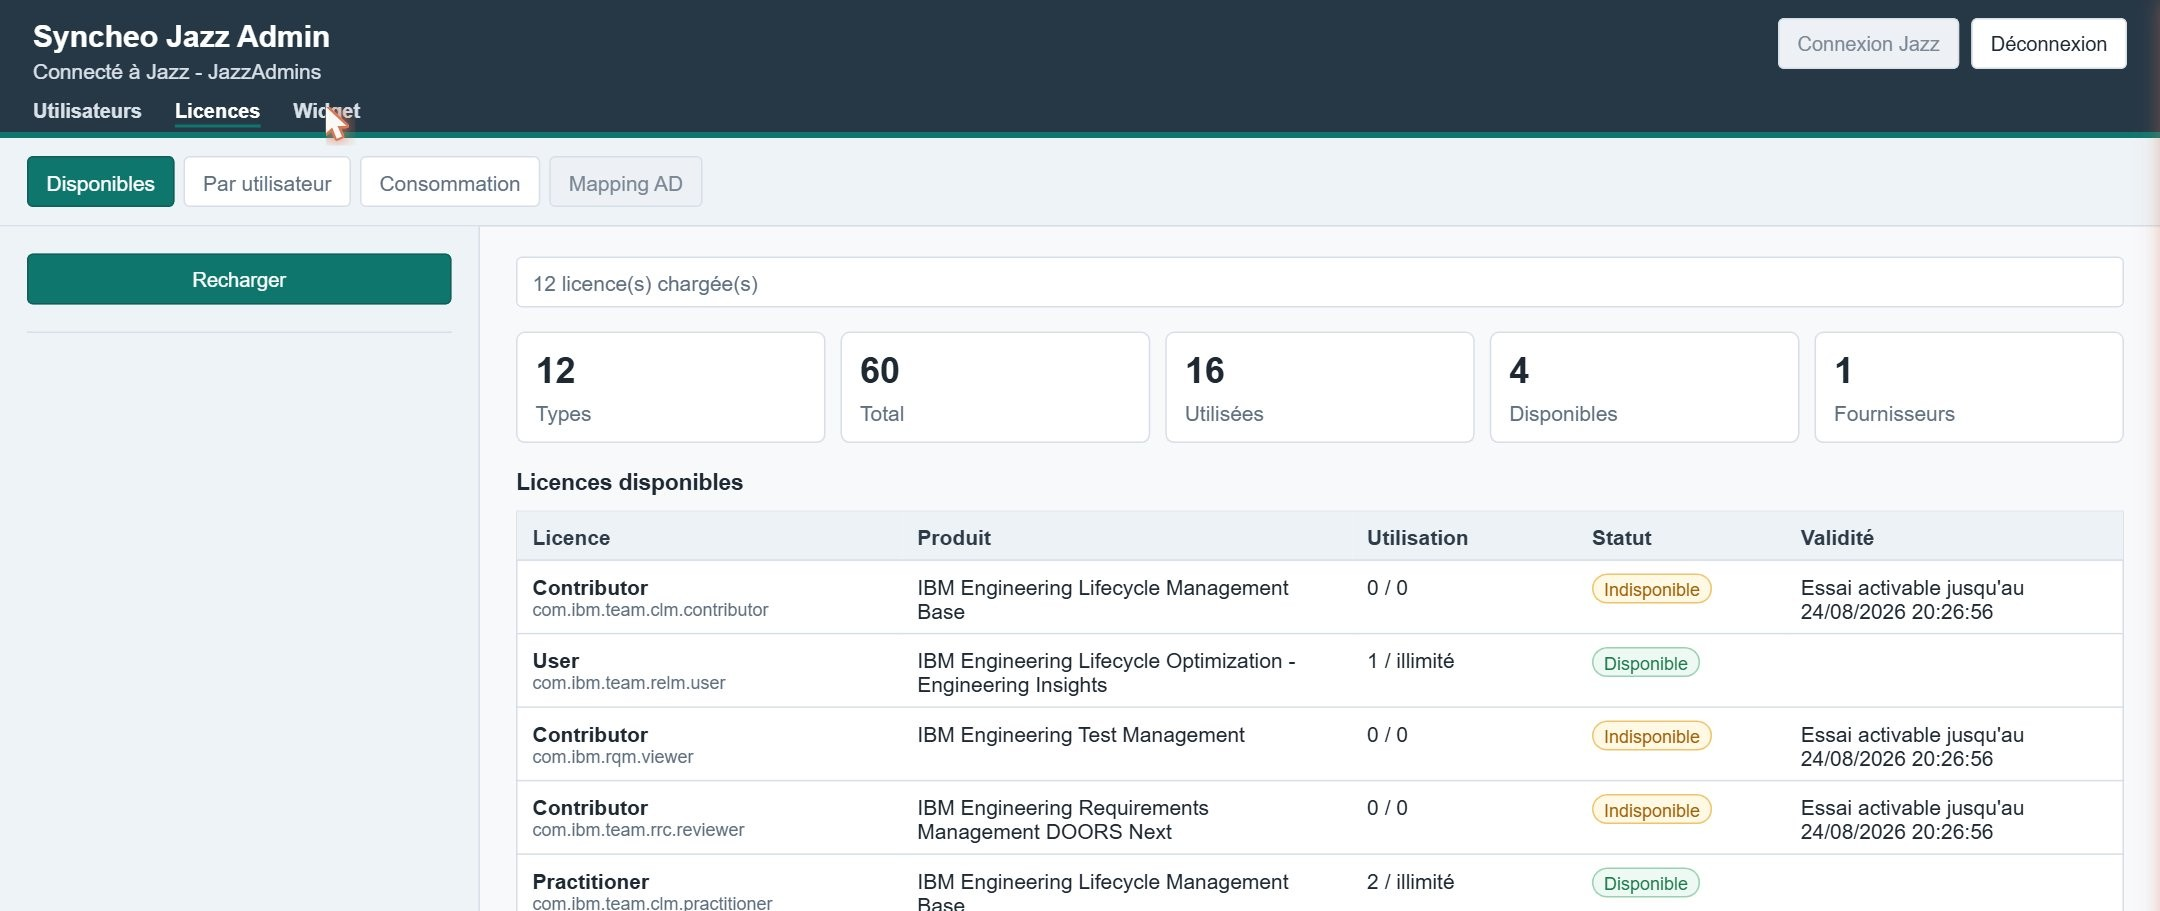Select the Licences navigation item
Image resolution: width=2160 pixels, height=911 pixels.
point(217,111)
